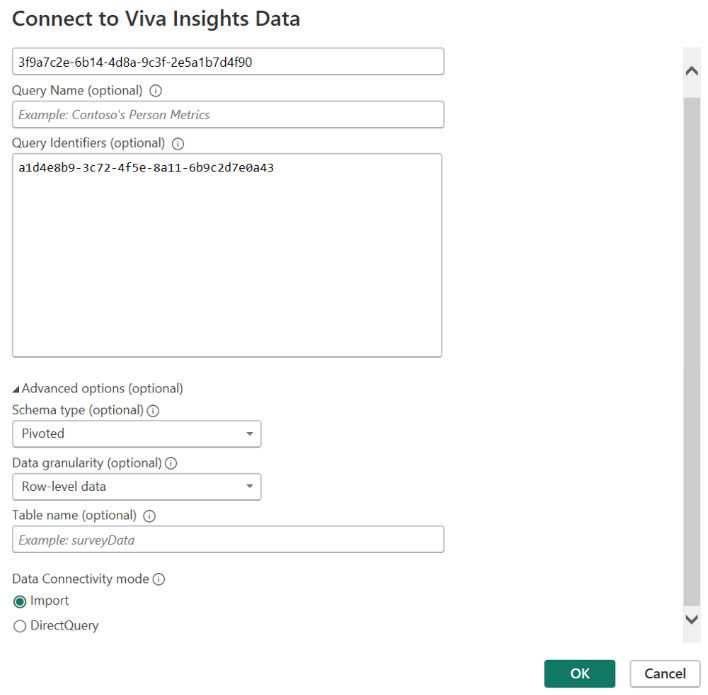Screen dimensions: 708x695
Task: Click the vertical scrollbar thumb
Action: (x=692, y=352)
